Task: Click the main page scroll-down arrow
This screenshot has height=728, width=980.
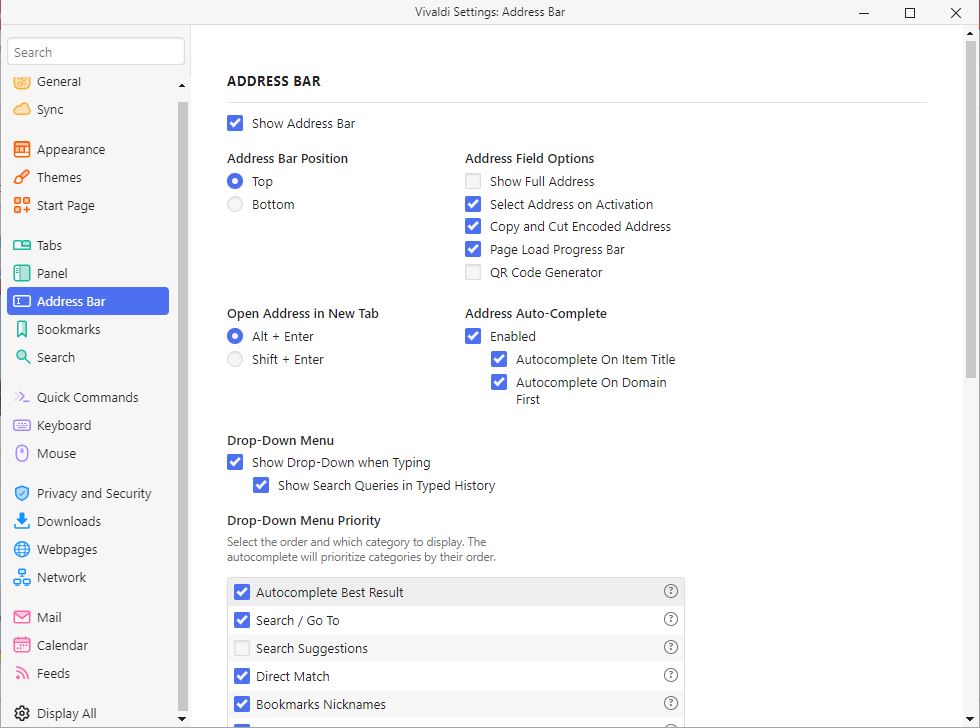Action: [971, 719]
